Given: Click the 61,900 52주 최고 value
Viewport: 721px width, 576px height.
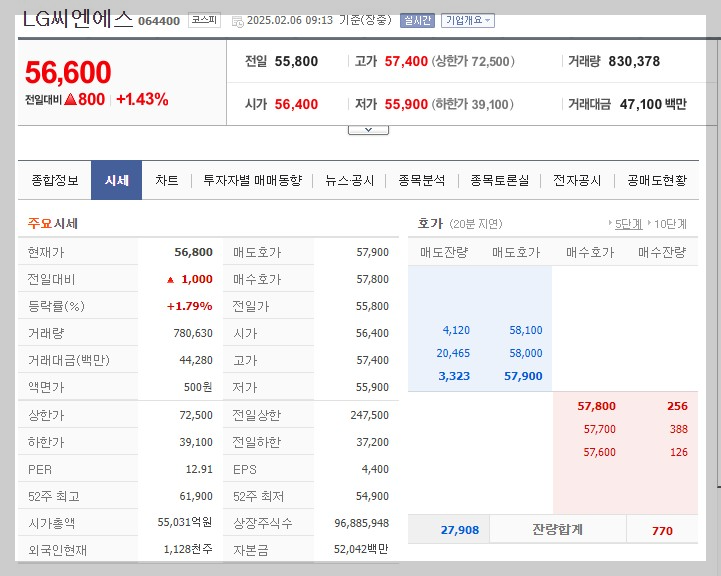Looking at the screenshot, I should [x=196, y=496].
